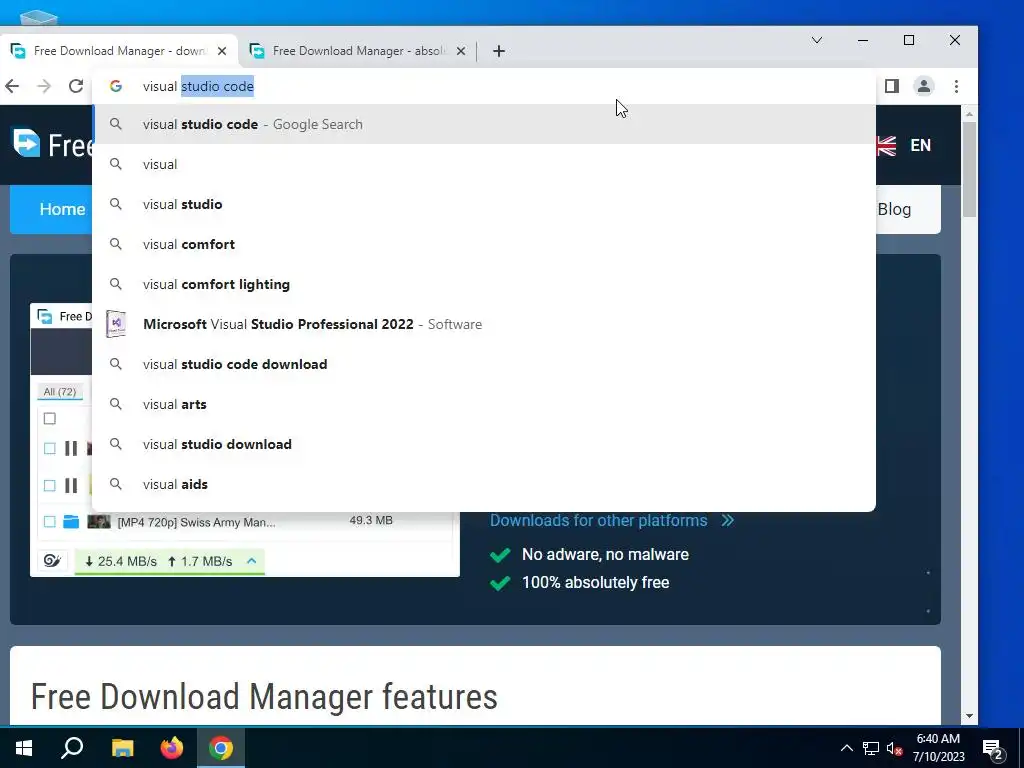Open Windows taskbar search
1024x768 pixels.
pos(72,748)
